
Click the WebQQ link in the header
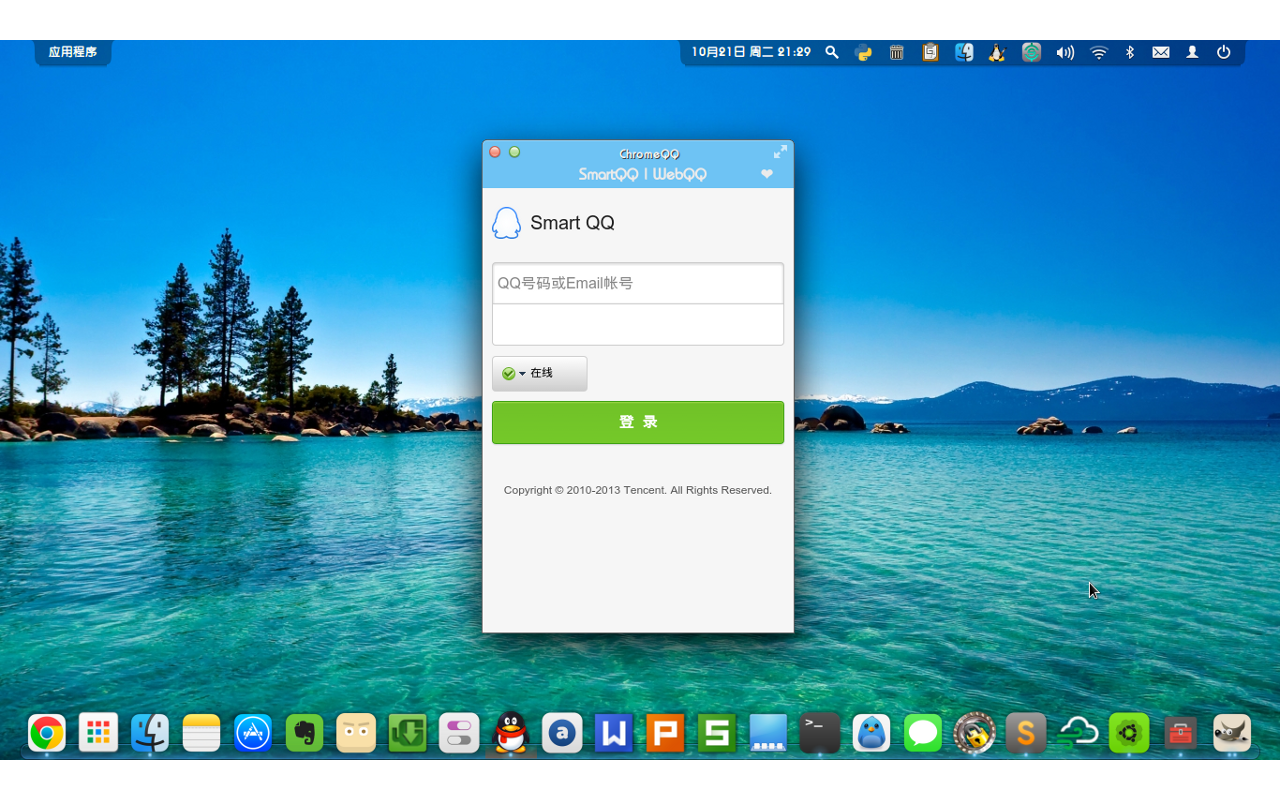click(680, 174)
